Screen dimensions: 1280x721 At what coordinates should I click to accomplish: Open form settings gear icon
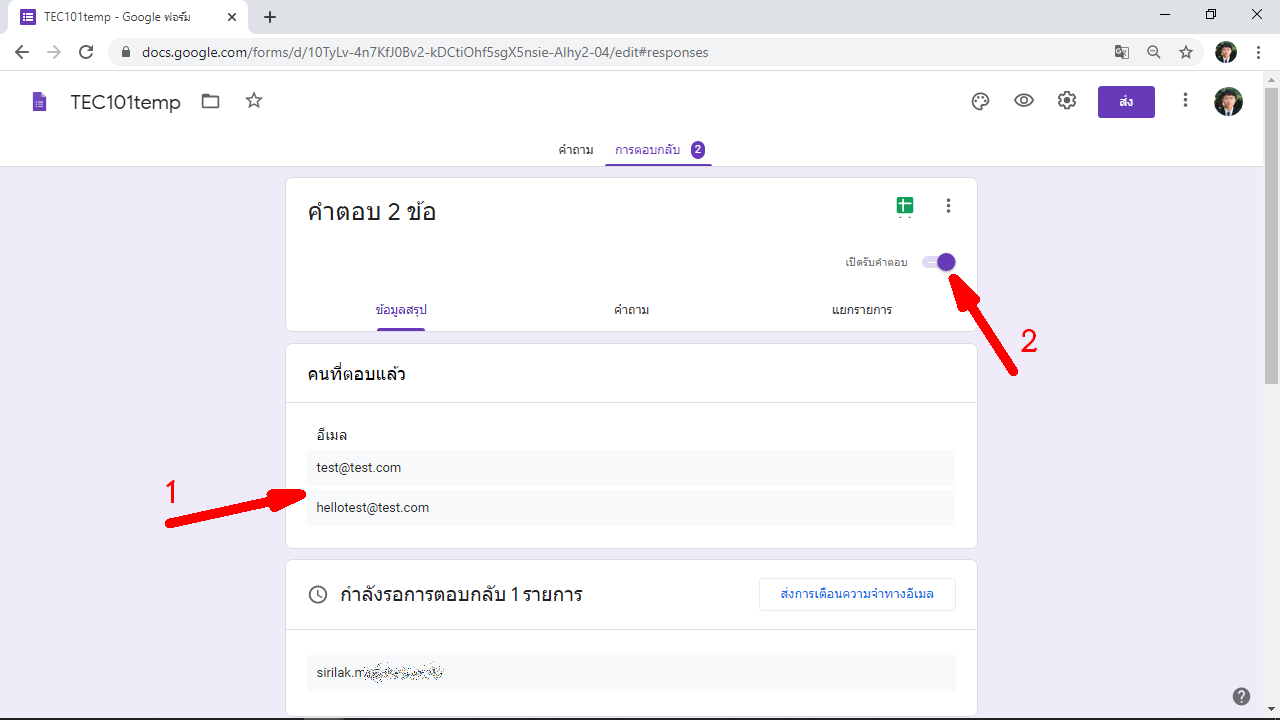pos(1067,101)
